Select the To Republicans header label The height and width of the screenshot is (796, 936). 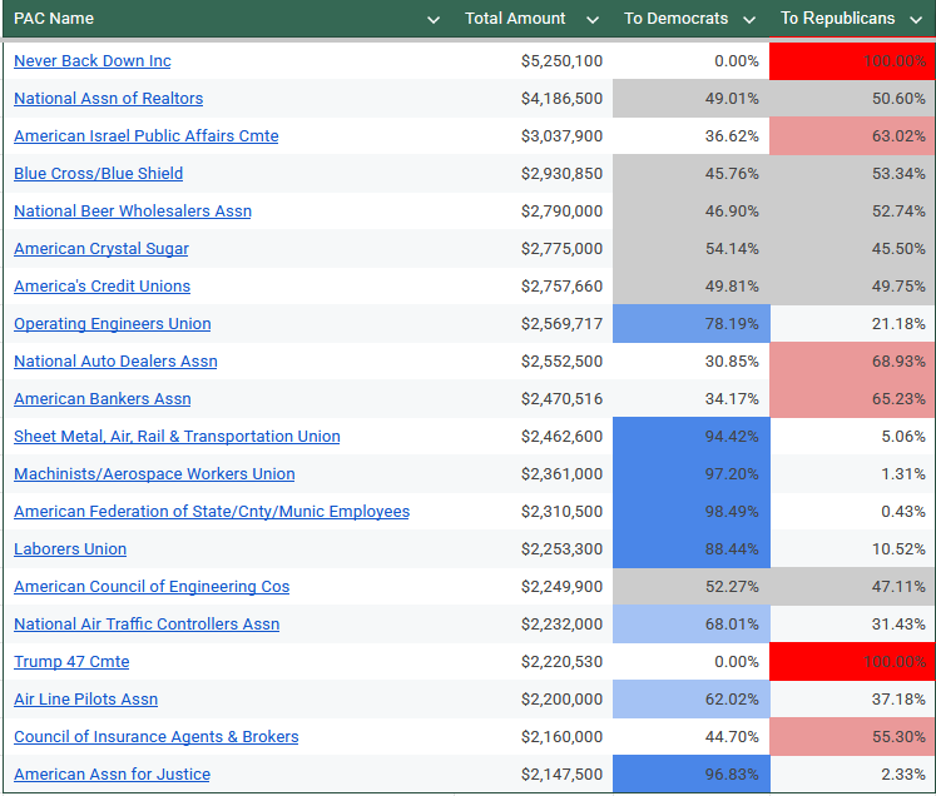pyautogui.click(x=838, y=19)
